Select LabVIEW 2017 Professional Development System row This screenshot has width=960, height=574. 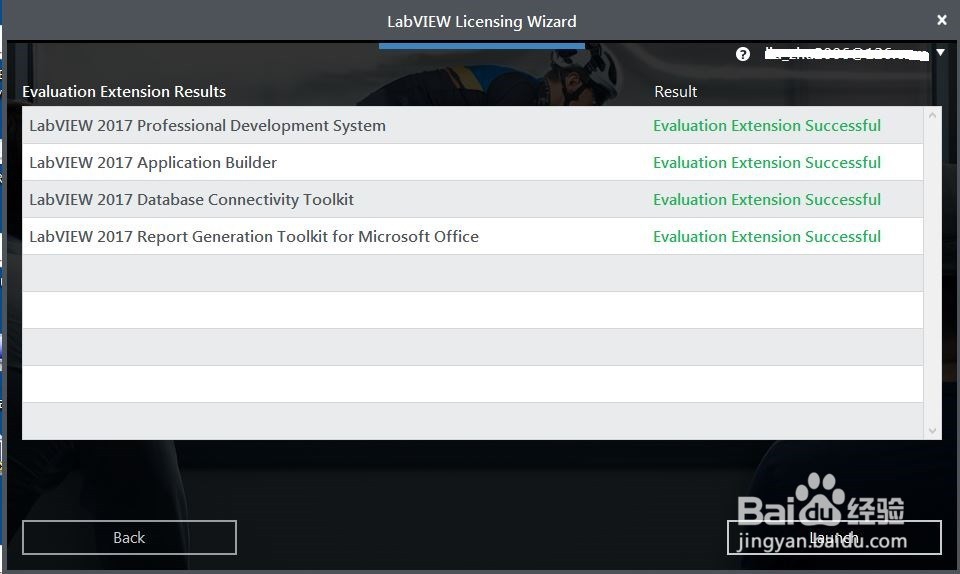[473, 125]
